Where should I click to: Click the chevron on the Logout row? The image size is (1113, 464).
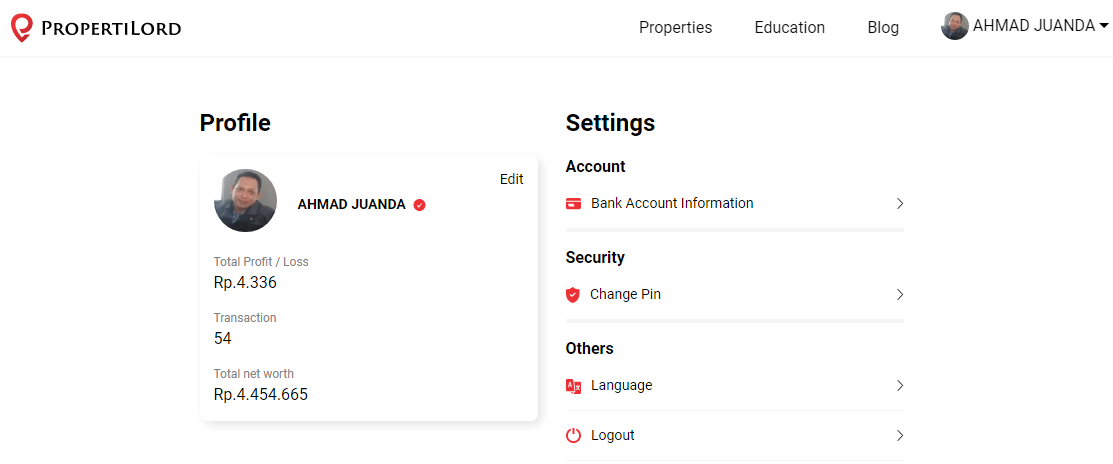click(x=899, y=436)
